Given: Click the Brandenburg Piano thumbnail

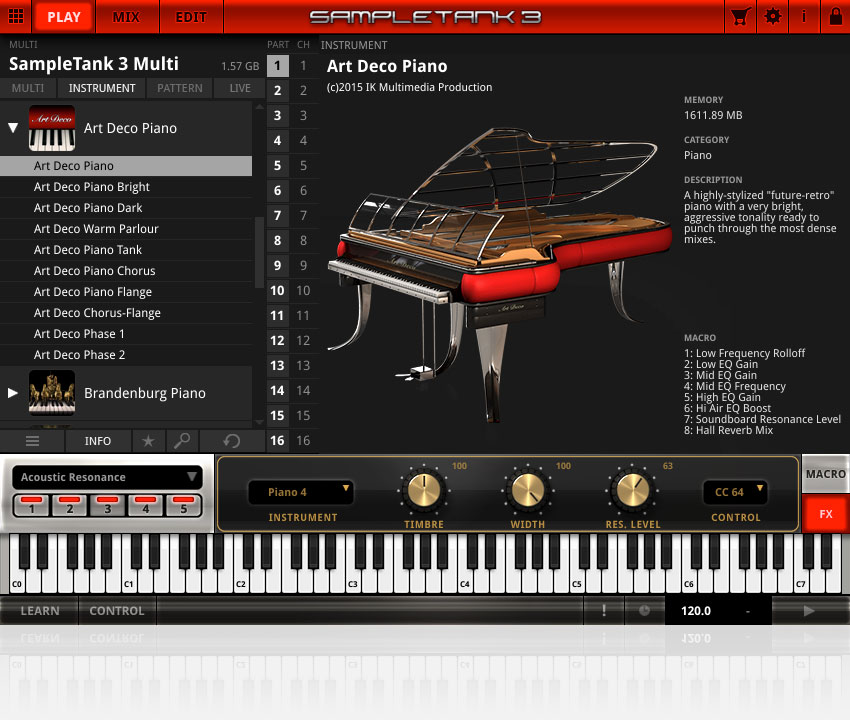Looking at the screenshot, I should click(x=51, y=393).
